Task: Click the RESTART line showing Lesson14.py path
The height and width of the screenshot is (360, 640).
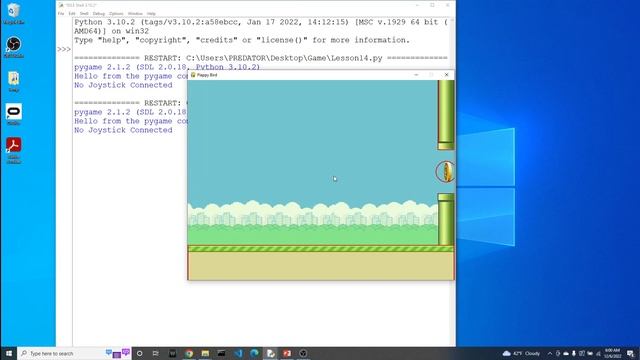Action: tap(261, 58)
